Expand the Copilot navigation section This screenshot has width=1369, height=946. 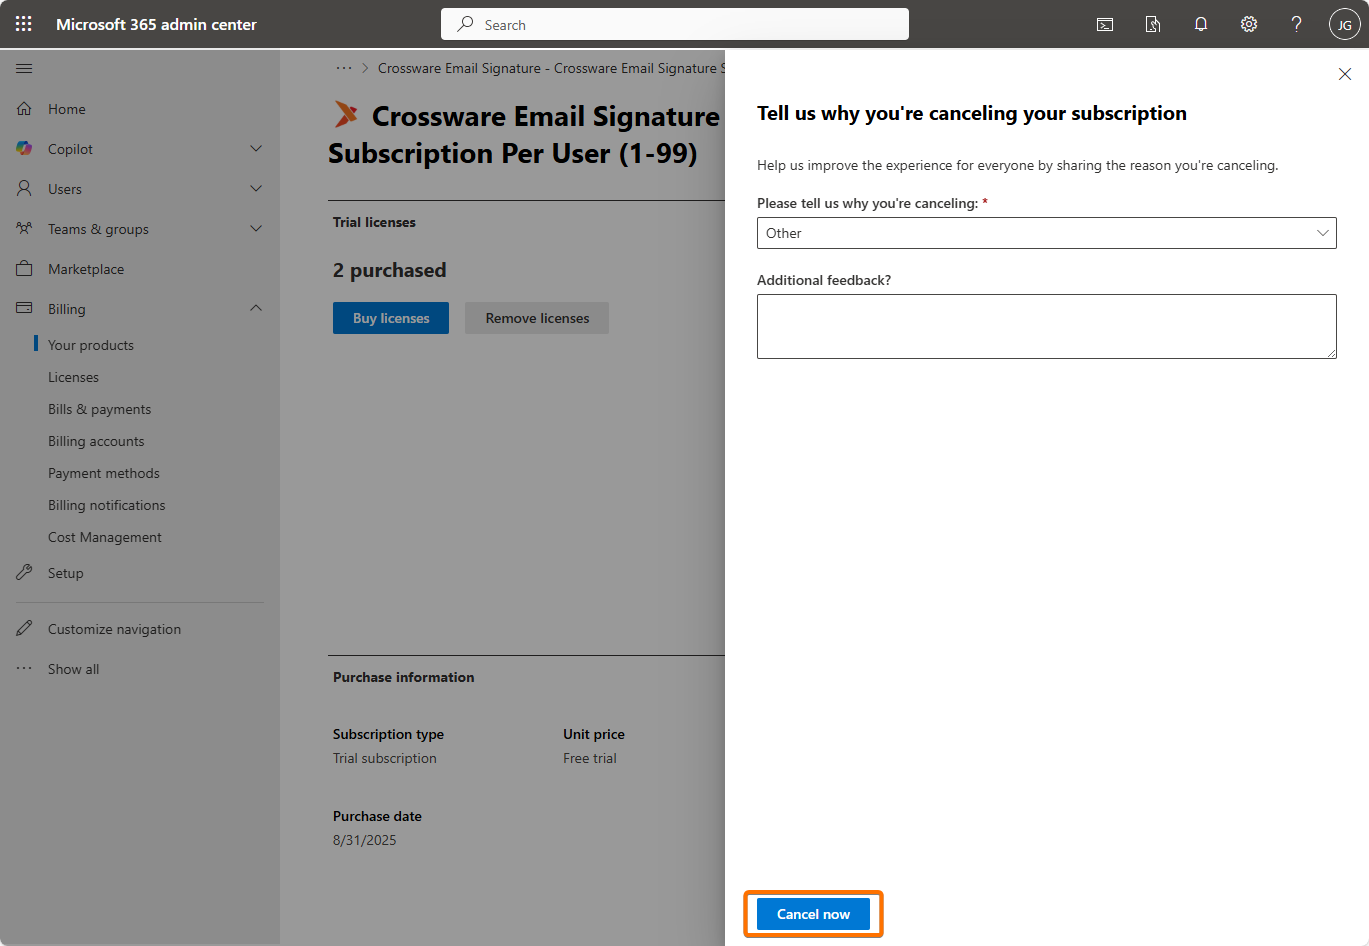click(x=256, y=149)
